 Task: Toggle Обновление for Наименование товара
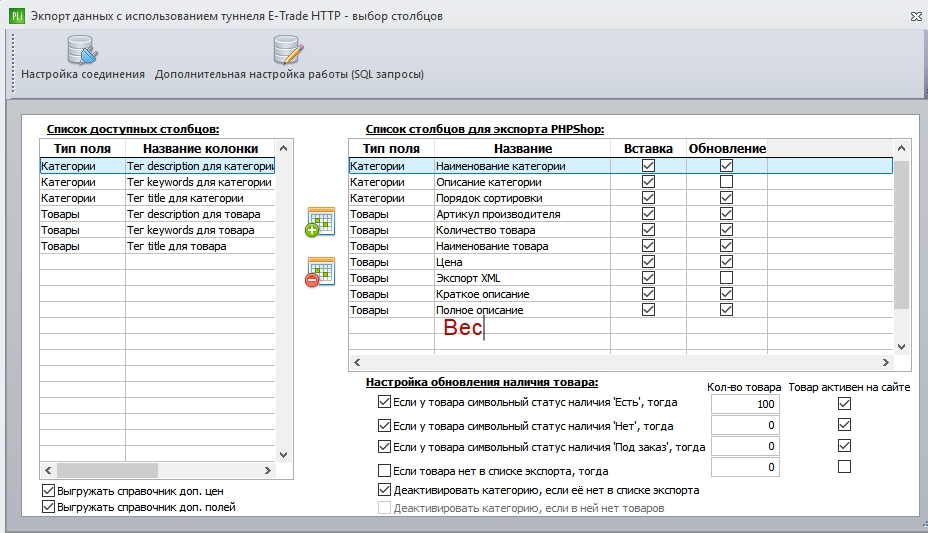click(726, 245)
